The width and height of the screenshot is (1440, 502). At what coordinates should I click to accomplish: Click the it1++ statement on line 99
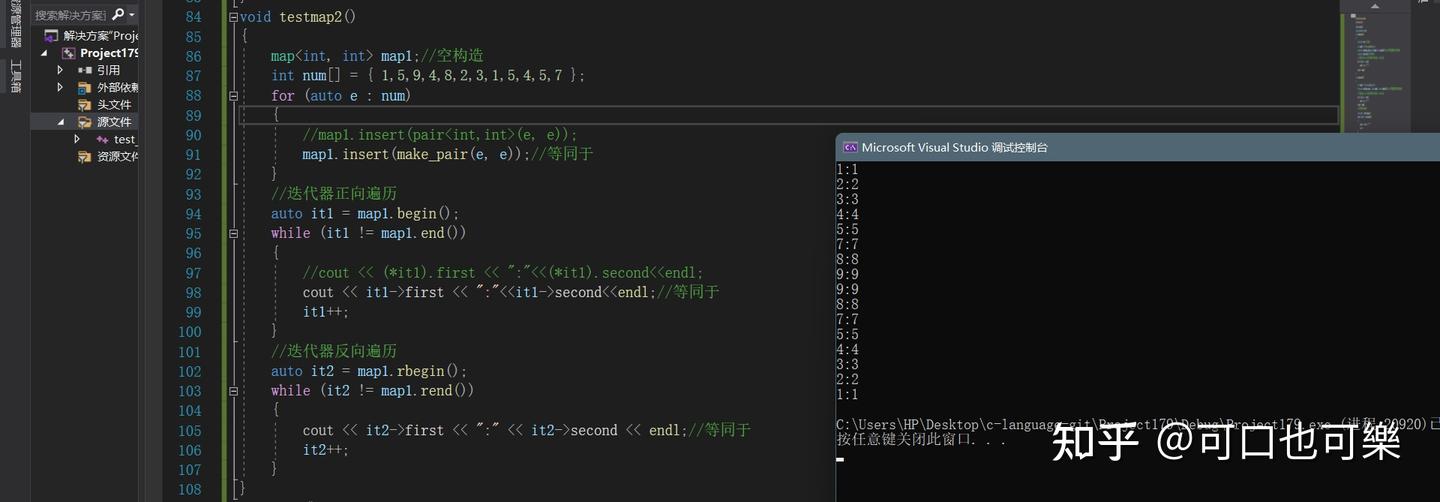tap(326, 312)
